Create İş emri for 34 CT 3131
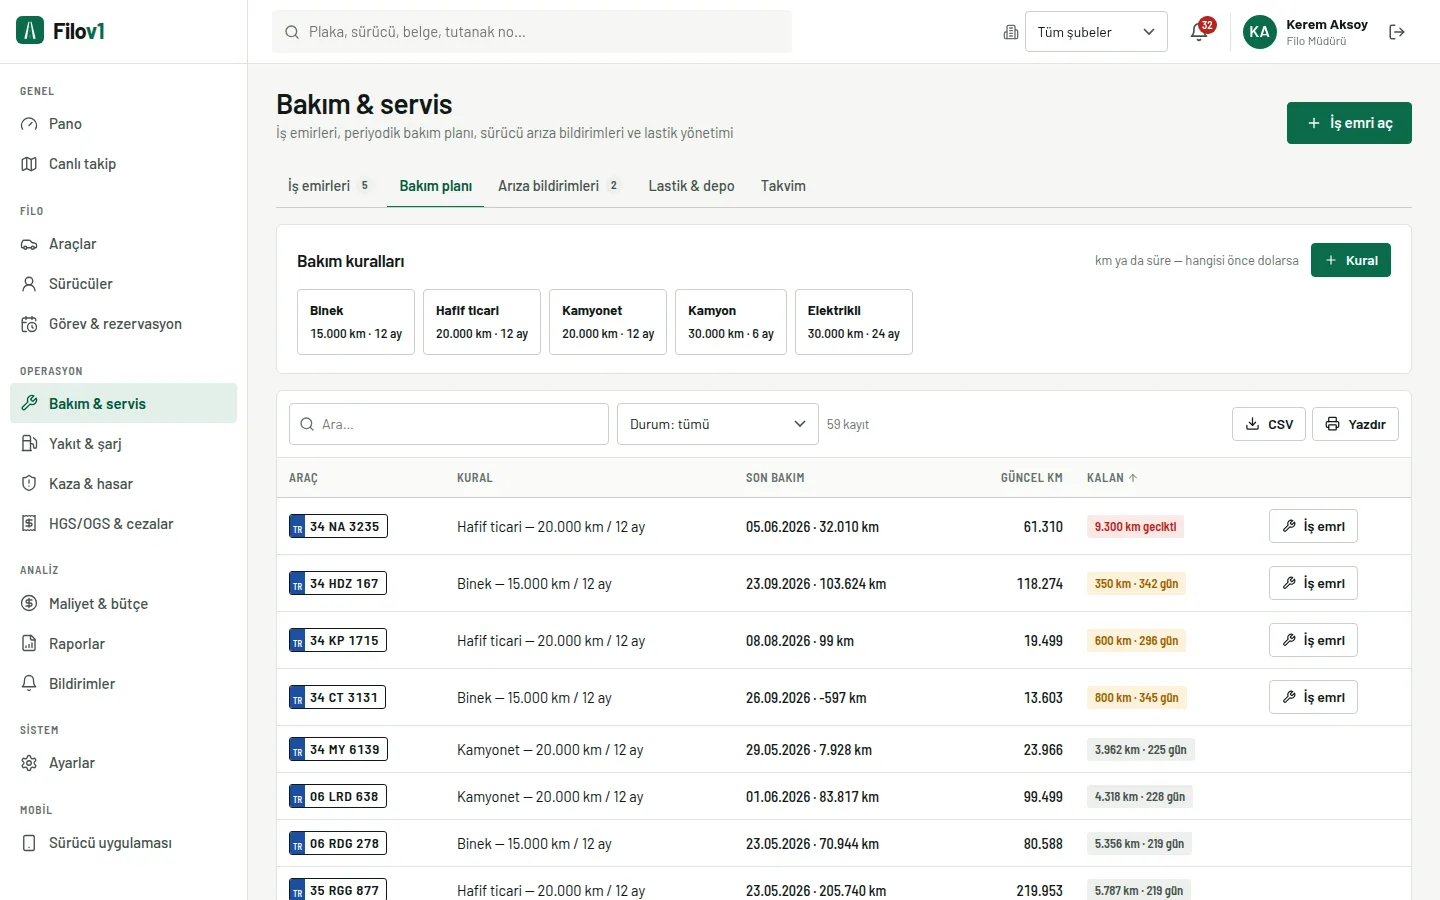Screen dimensions: 1440x900 (x=1313, y=697)
